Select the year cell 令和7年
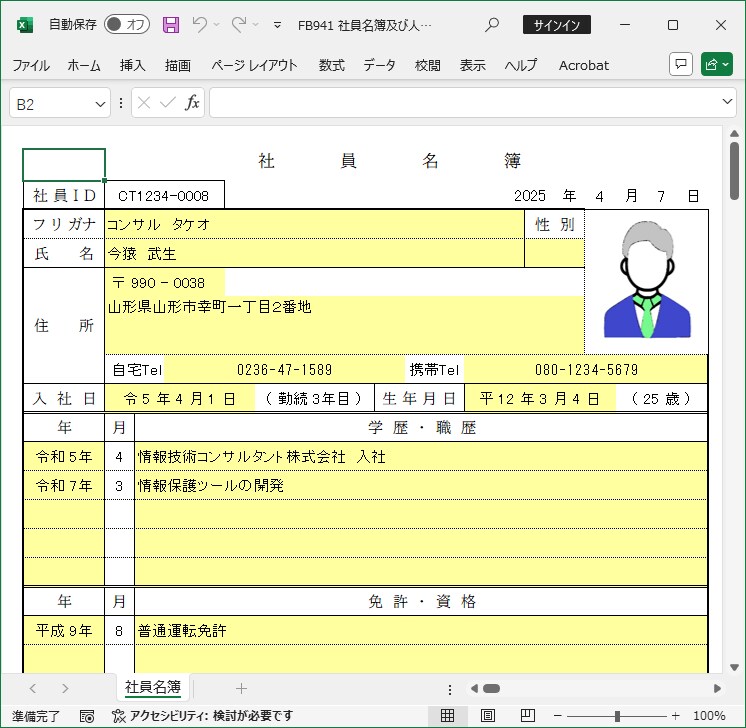Image resolution: width=746 pixels, height=728 pixels. (x=64, y=486)
